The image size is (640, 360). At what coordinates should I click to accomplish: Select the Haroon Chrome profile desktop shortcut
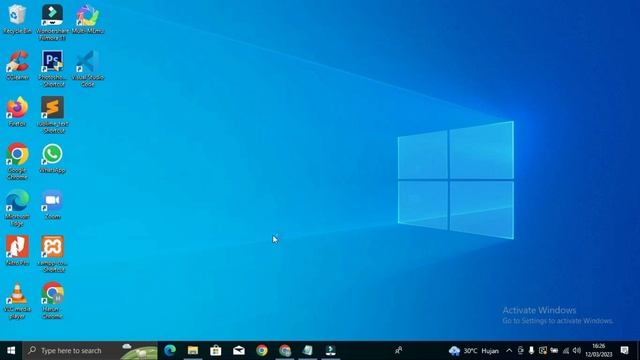(52, 301)
